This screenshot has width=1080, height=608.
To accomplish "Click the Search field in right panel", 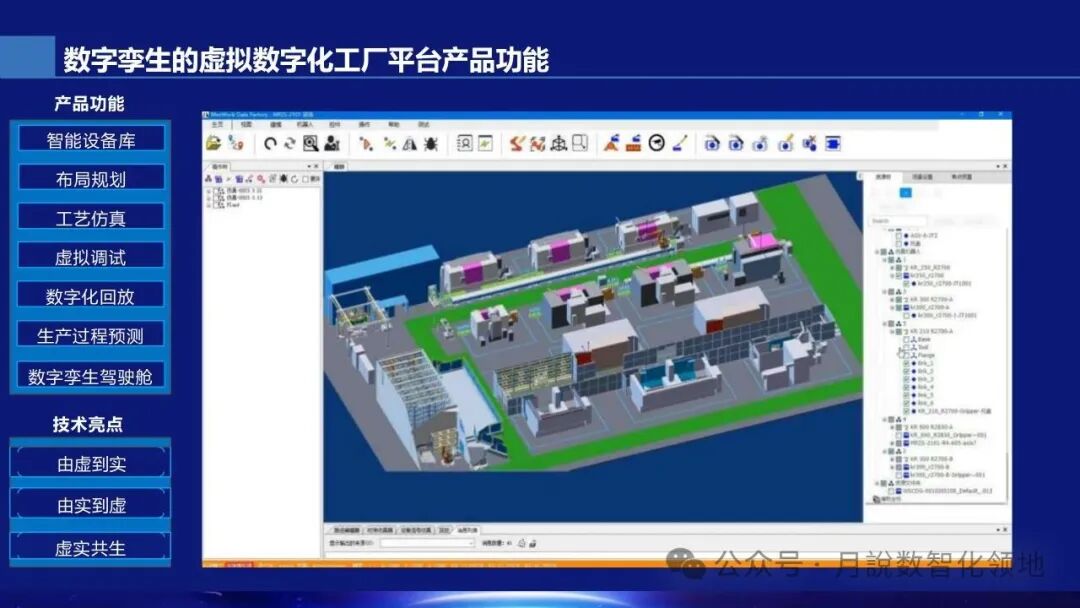I will pyautogui.click(x=897, y=221).
